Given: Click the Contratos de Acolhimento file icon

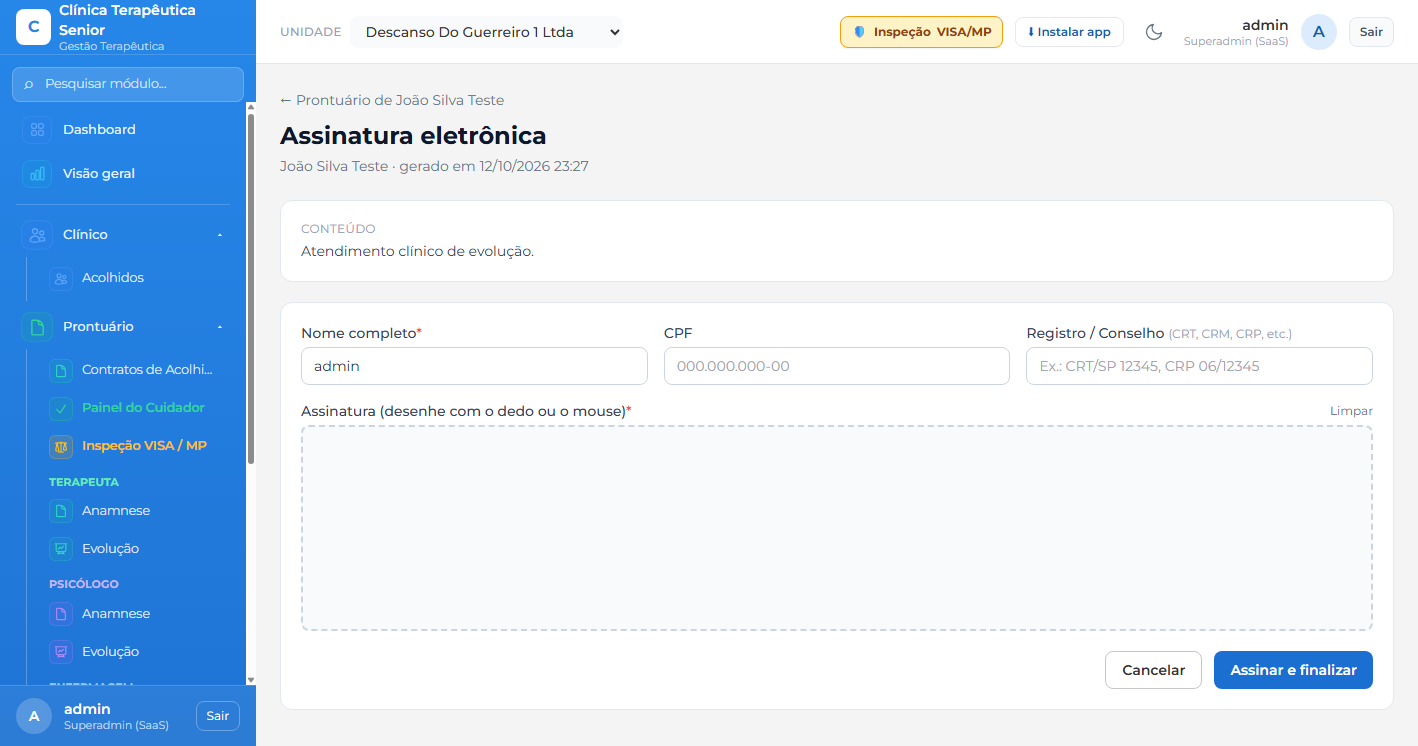Looking at the screenshot, I should tap(61, 371).
